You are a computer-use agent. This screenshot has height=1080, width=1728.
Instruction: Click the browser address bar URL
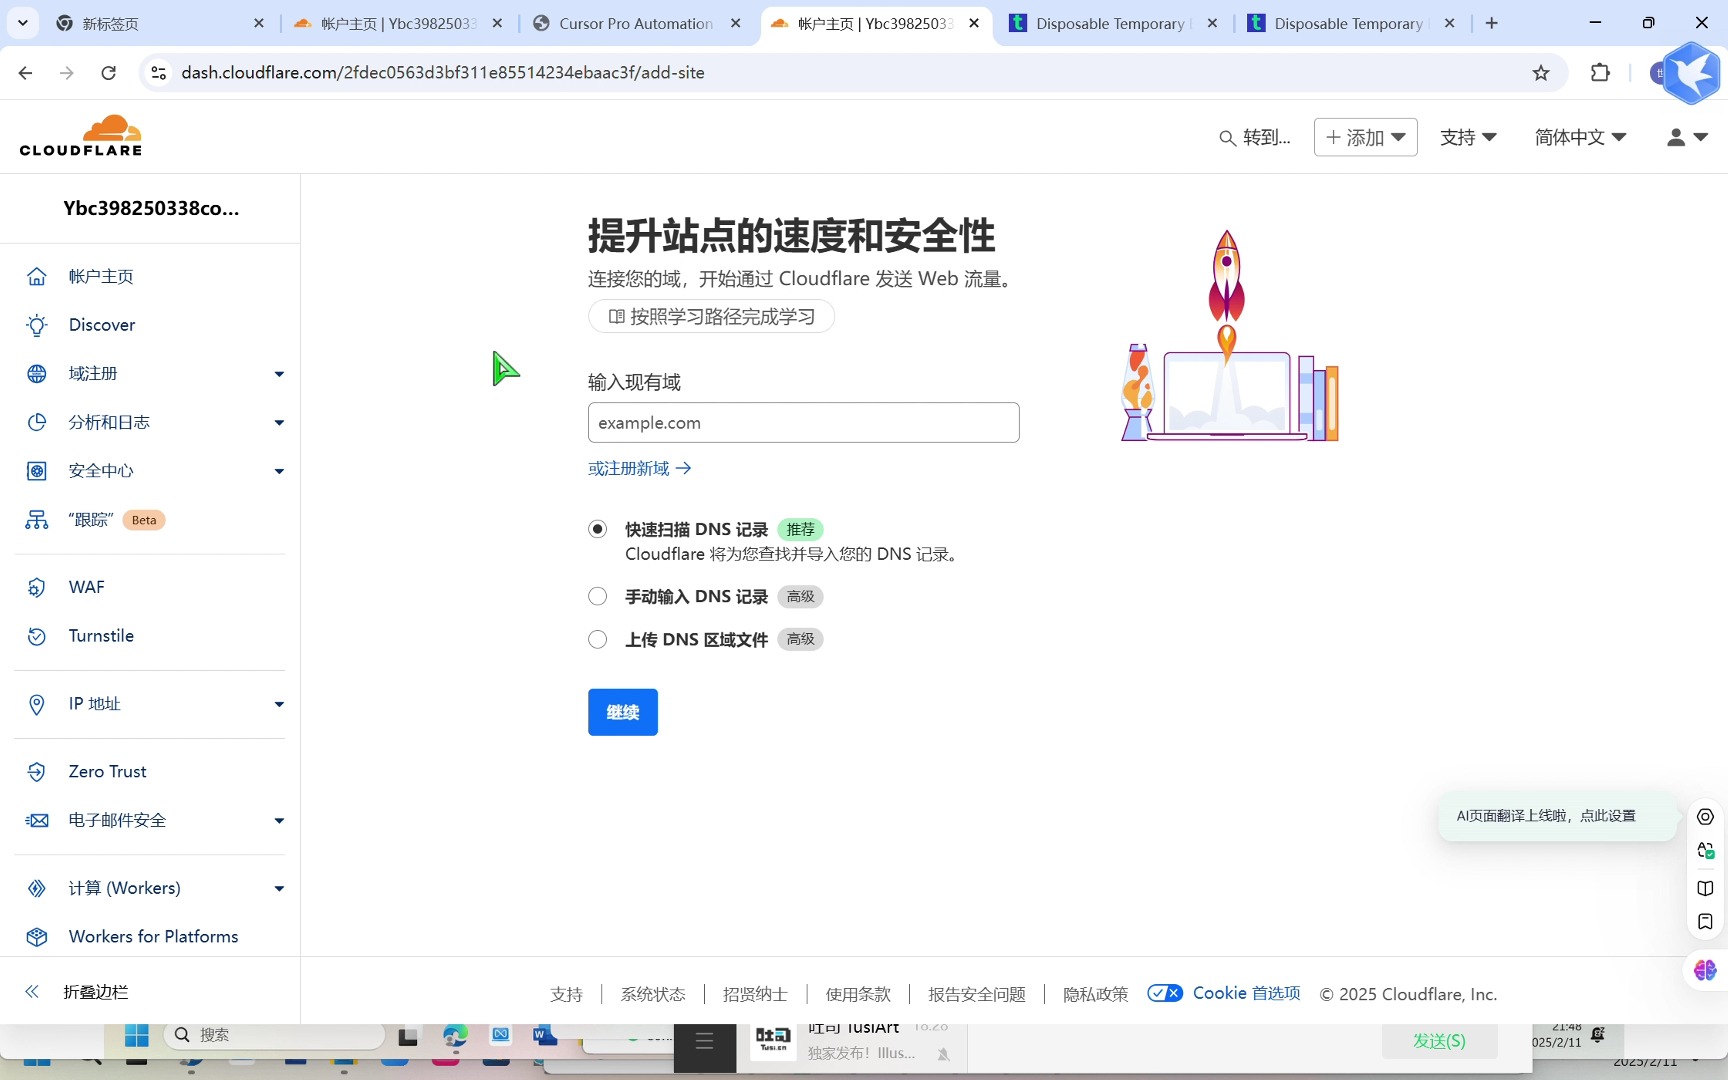(443, 73)
